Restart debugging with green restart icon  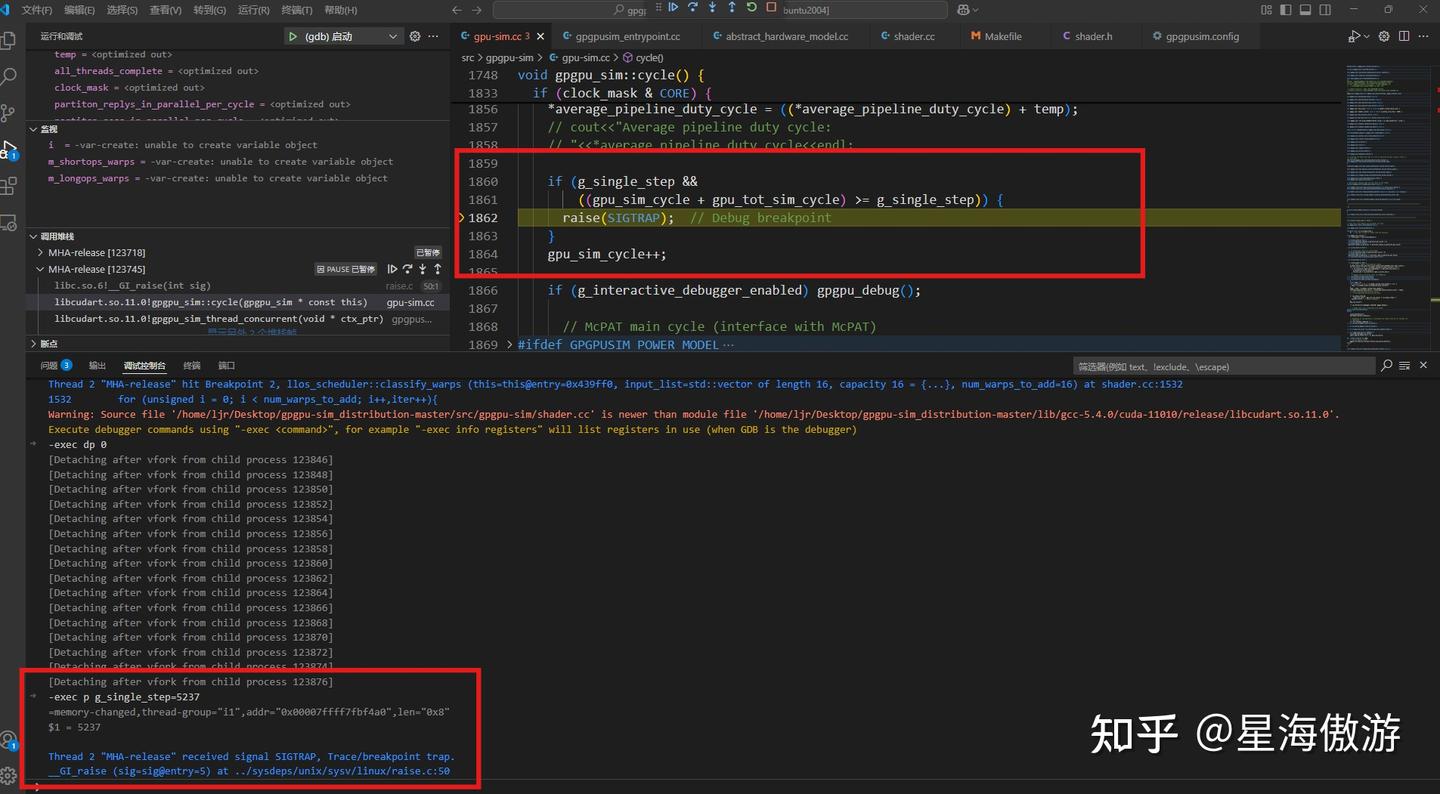(751, 8)
